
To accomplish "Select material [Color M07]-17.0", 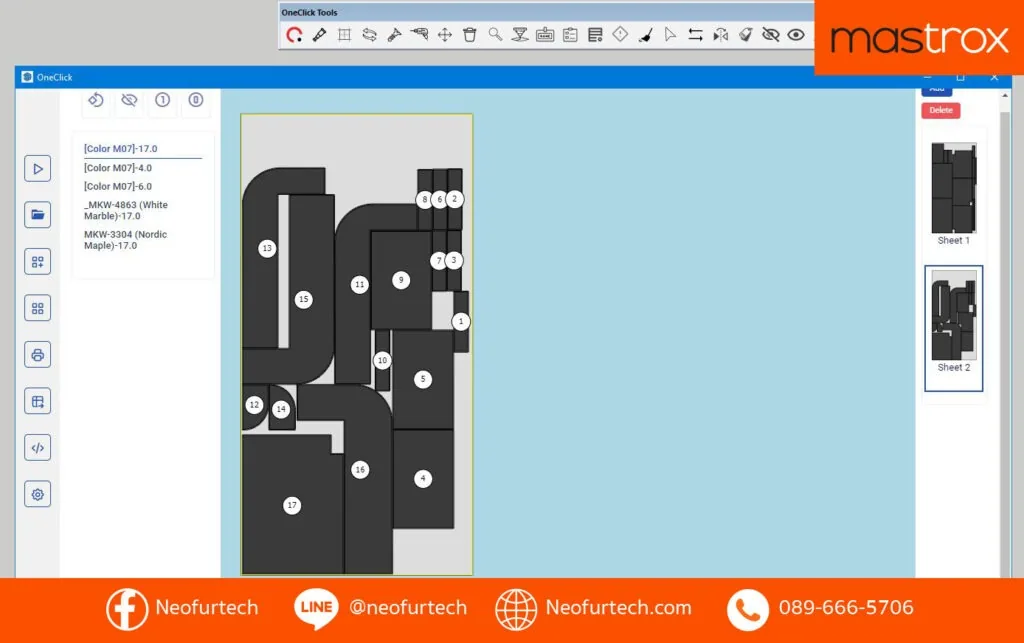I will 121,149.
